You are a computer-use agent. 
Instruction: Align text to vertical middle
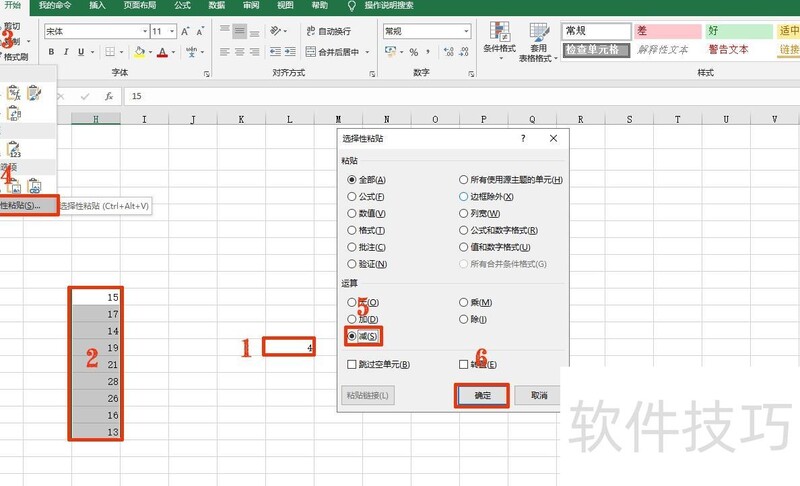(239, 31)
